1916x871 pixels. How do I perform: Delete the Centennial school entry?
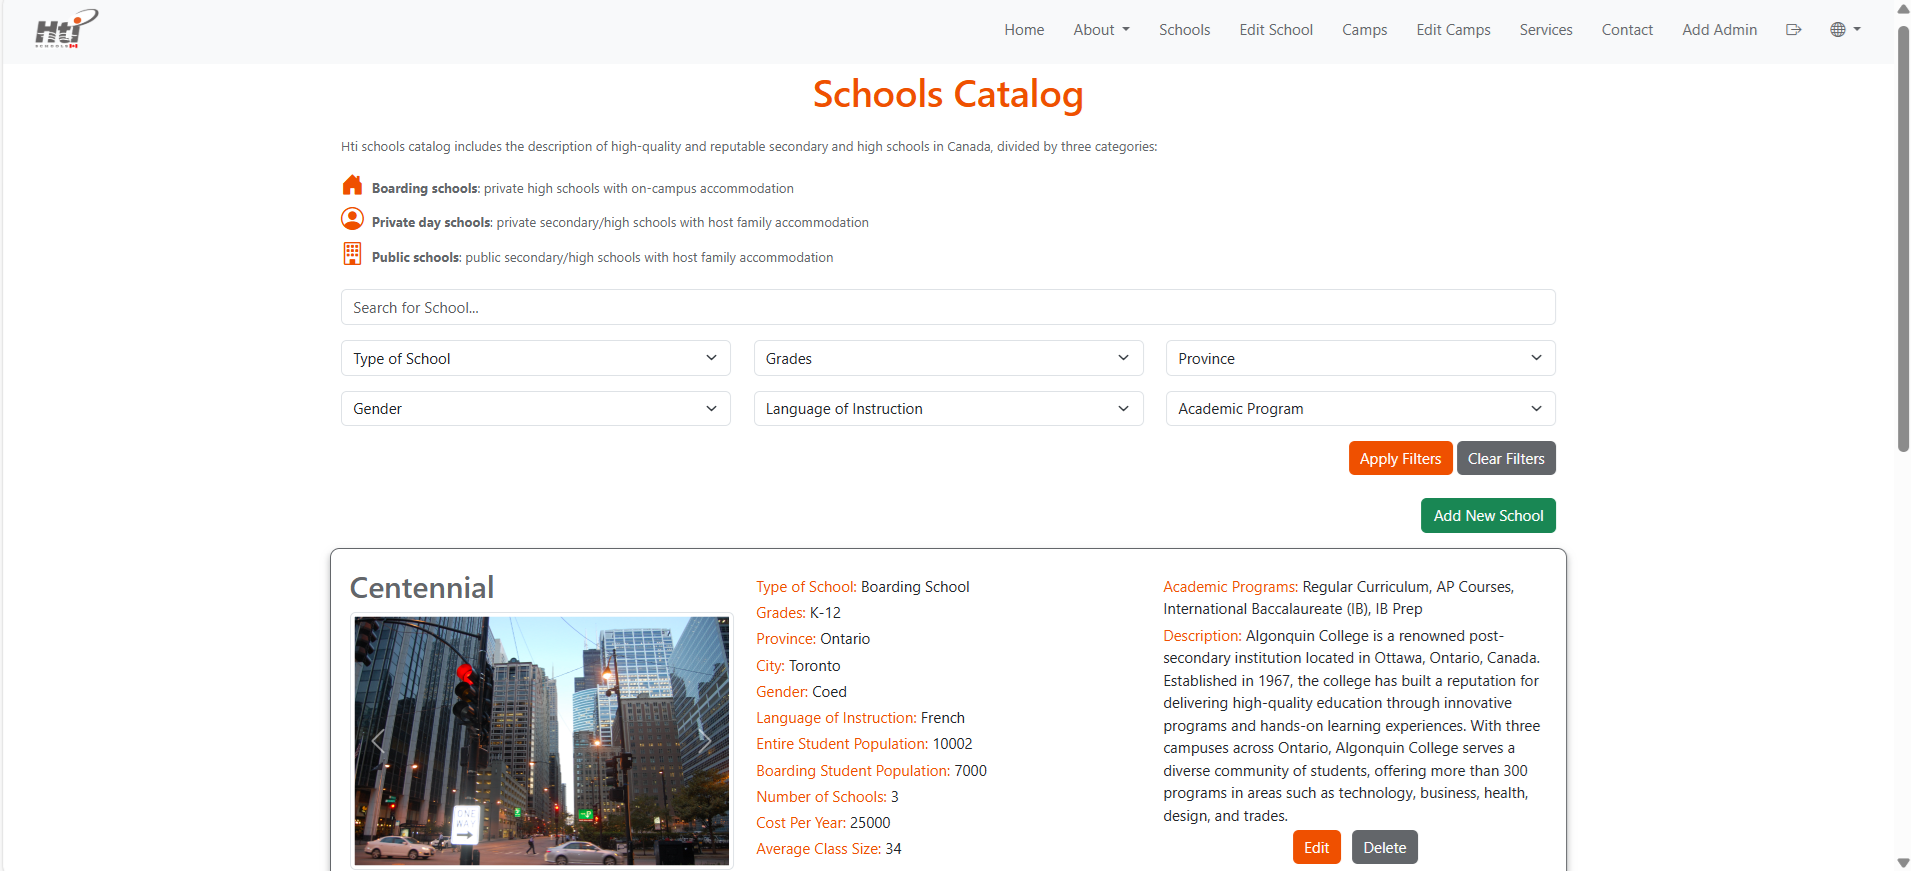[x=1384, y=848]
